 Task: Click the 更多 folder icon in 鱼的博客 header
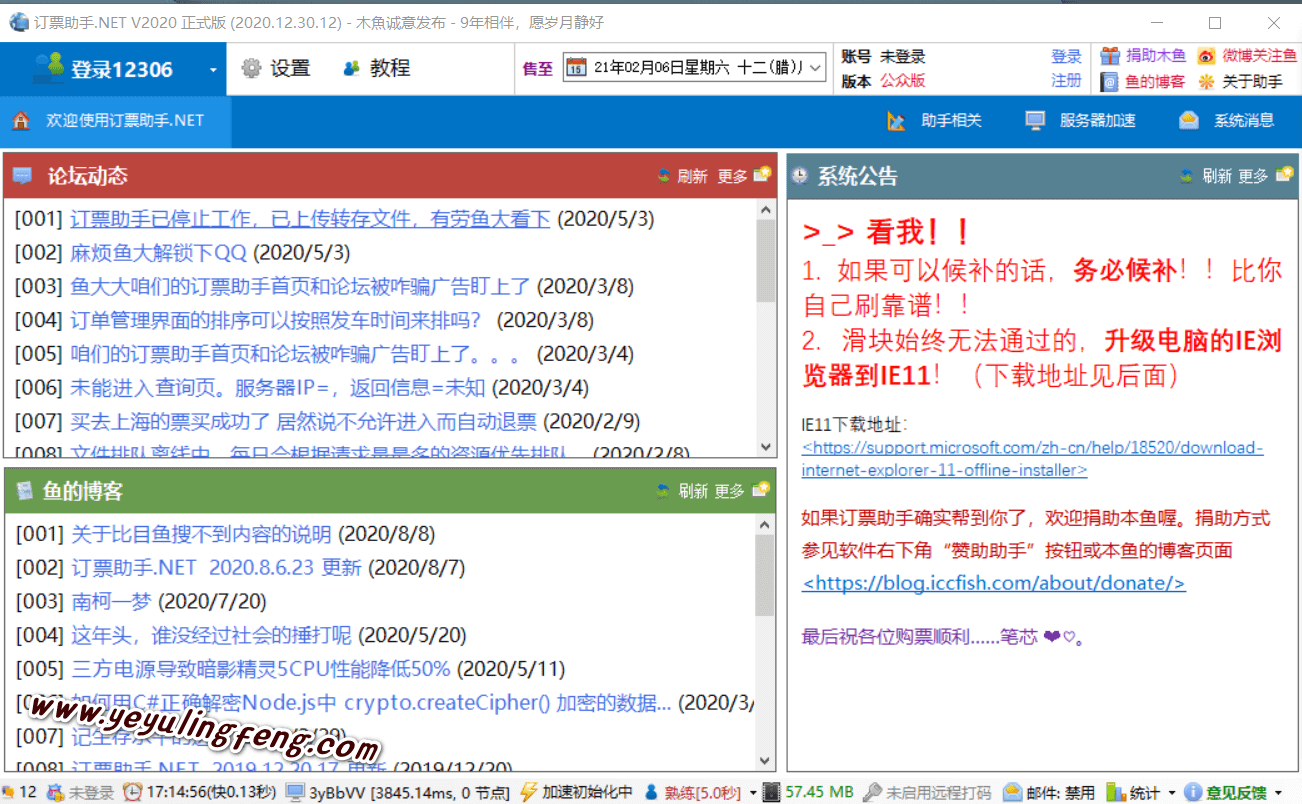(761, 489)
